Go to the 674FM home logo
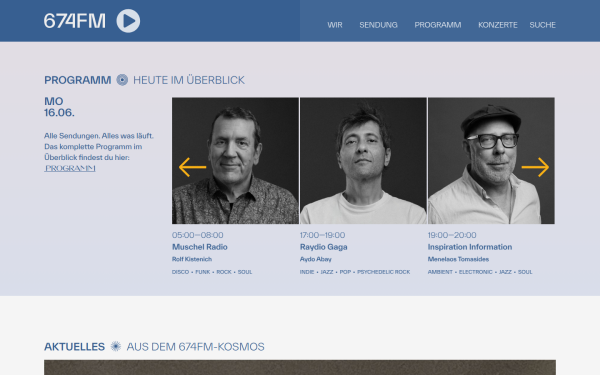 coord(75,21)
